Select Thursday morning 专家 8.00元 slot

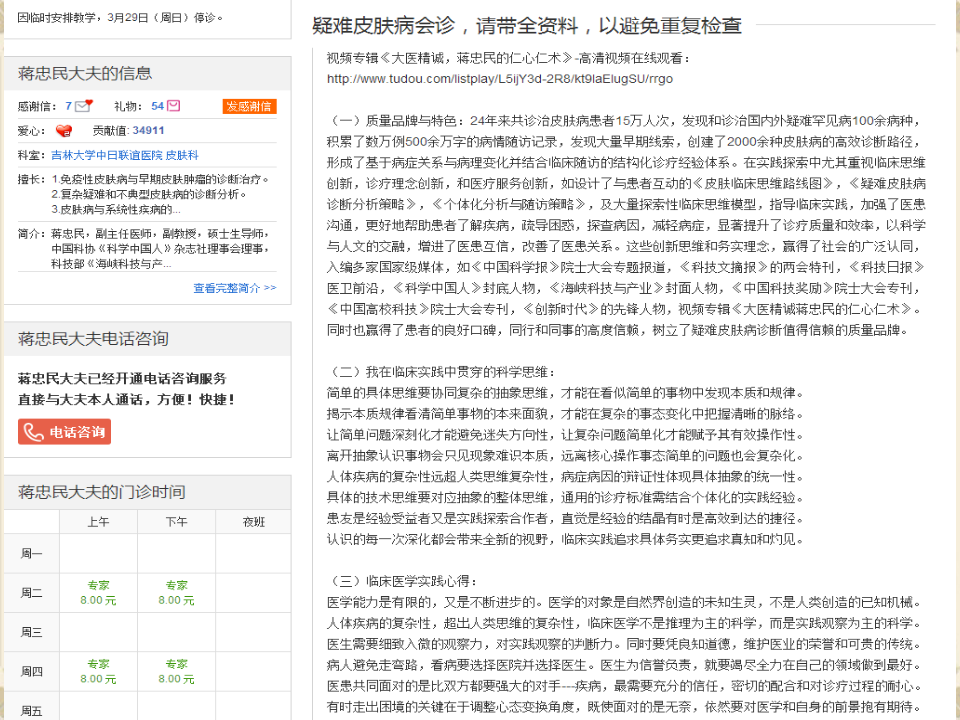(98, 671)
